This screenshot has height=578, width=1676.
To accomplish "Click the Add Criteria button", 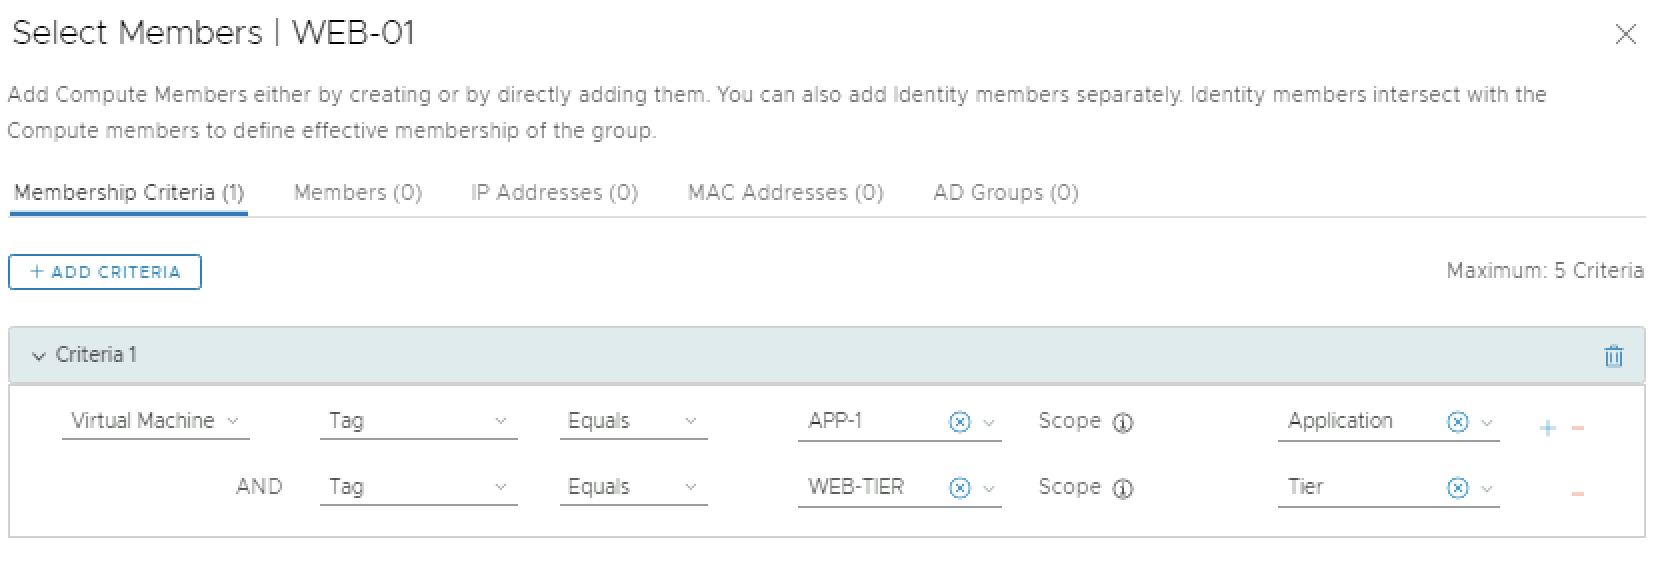I will (105, 272).
